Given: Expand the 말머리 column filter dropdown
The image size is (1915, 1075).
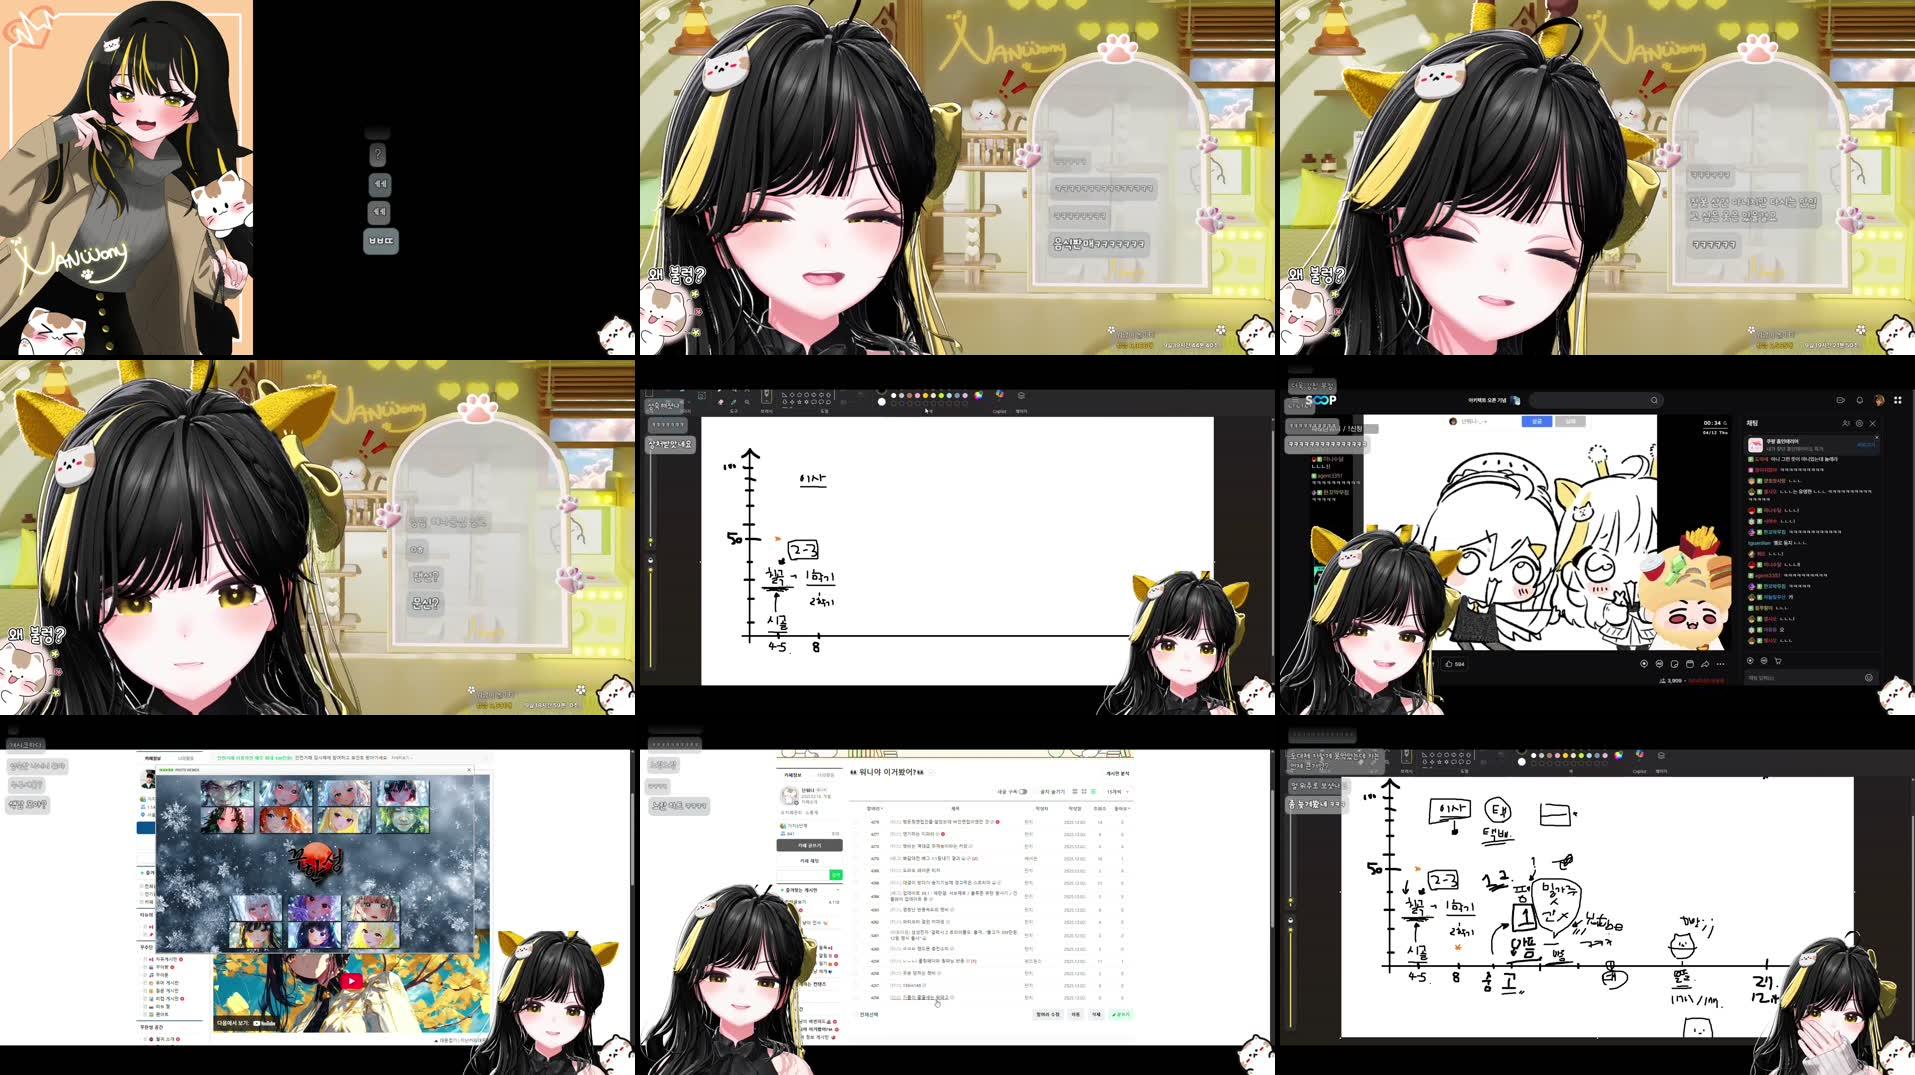Looking at the screenshot, I should [874, 808].
